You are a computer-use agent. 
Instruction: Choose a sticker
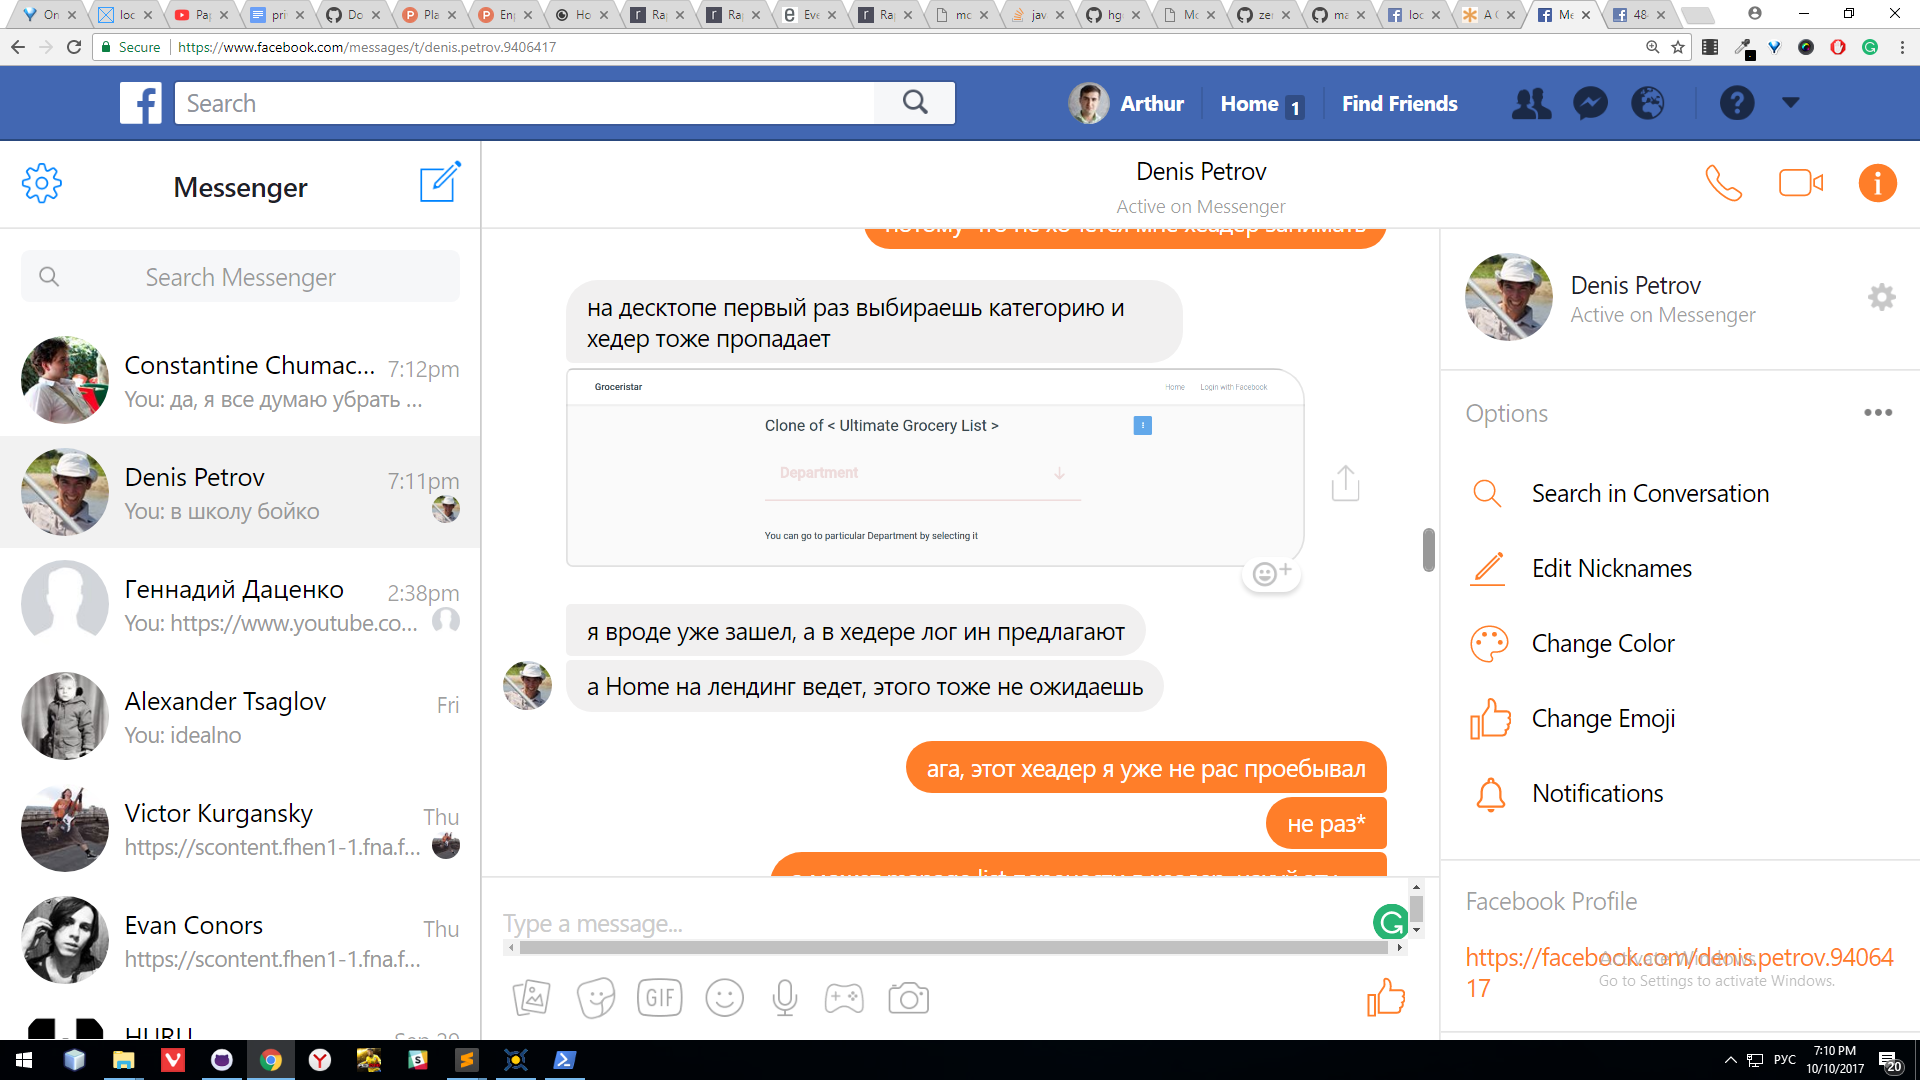click(596, 997)
